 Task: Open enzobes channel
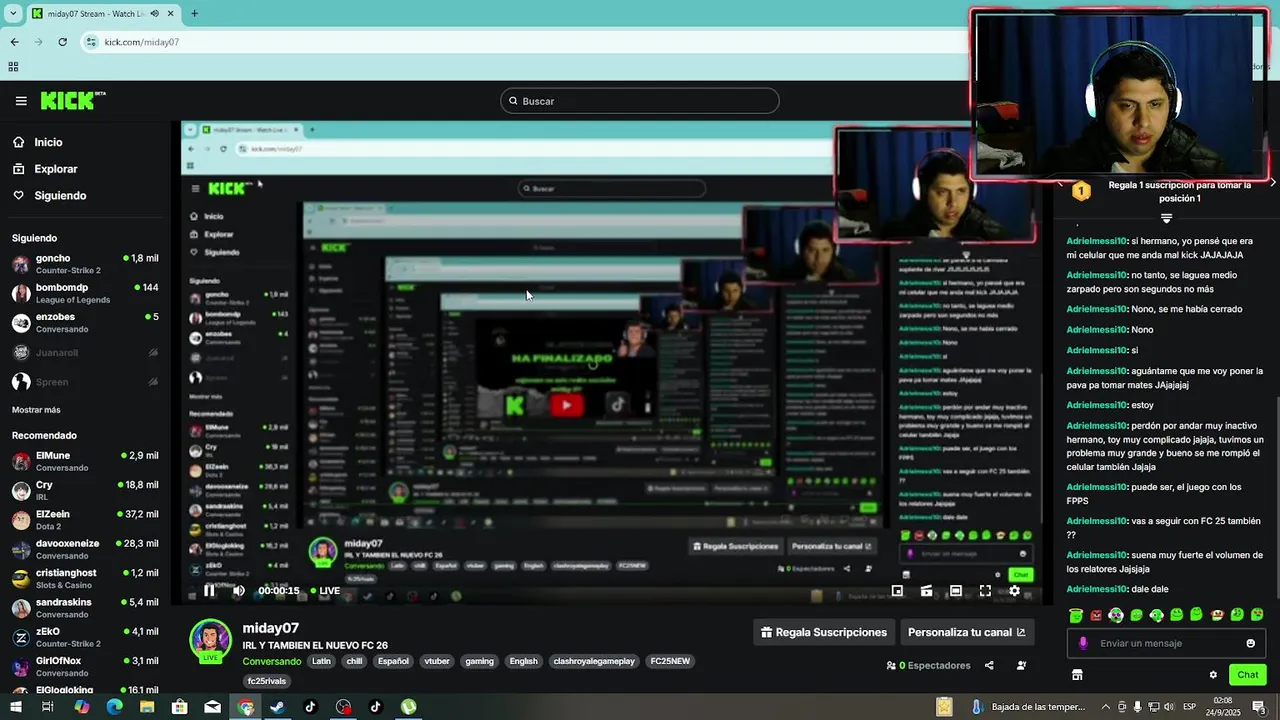tap(85, 322)
